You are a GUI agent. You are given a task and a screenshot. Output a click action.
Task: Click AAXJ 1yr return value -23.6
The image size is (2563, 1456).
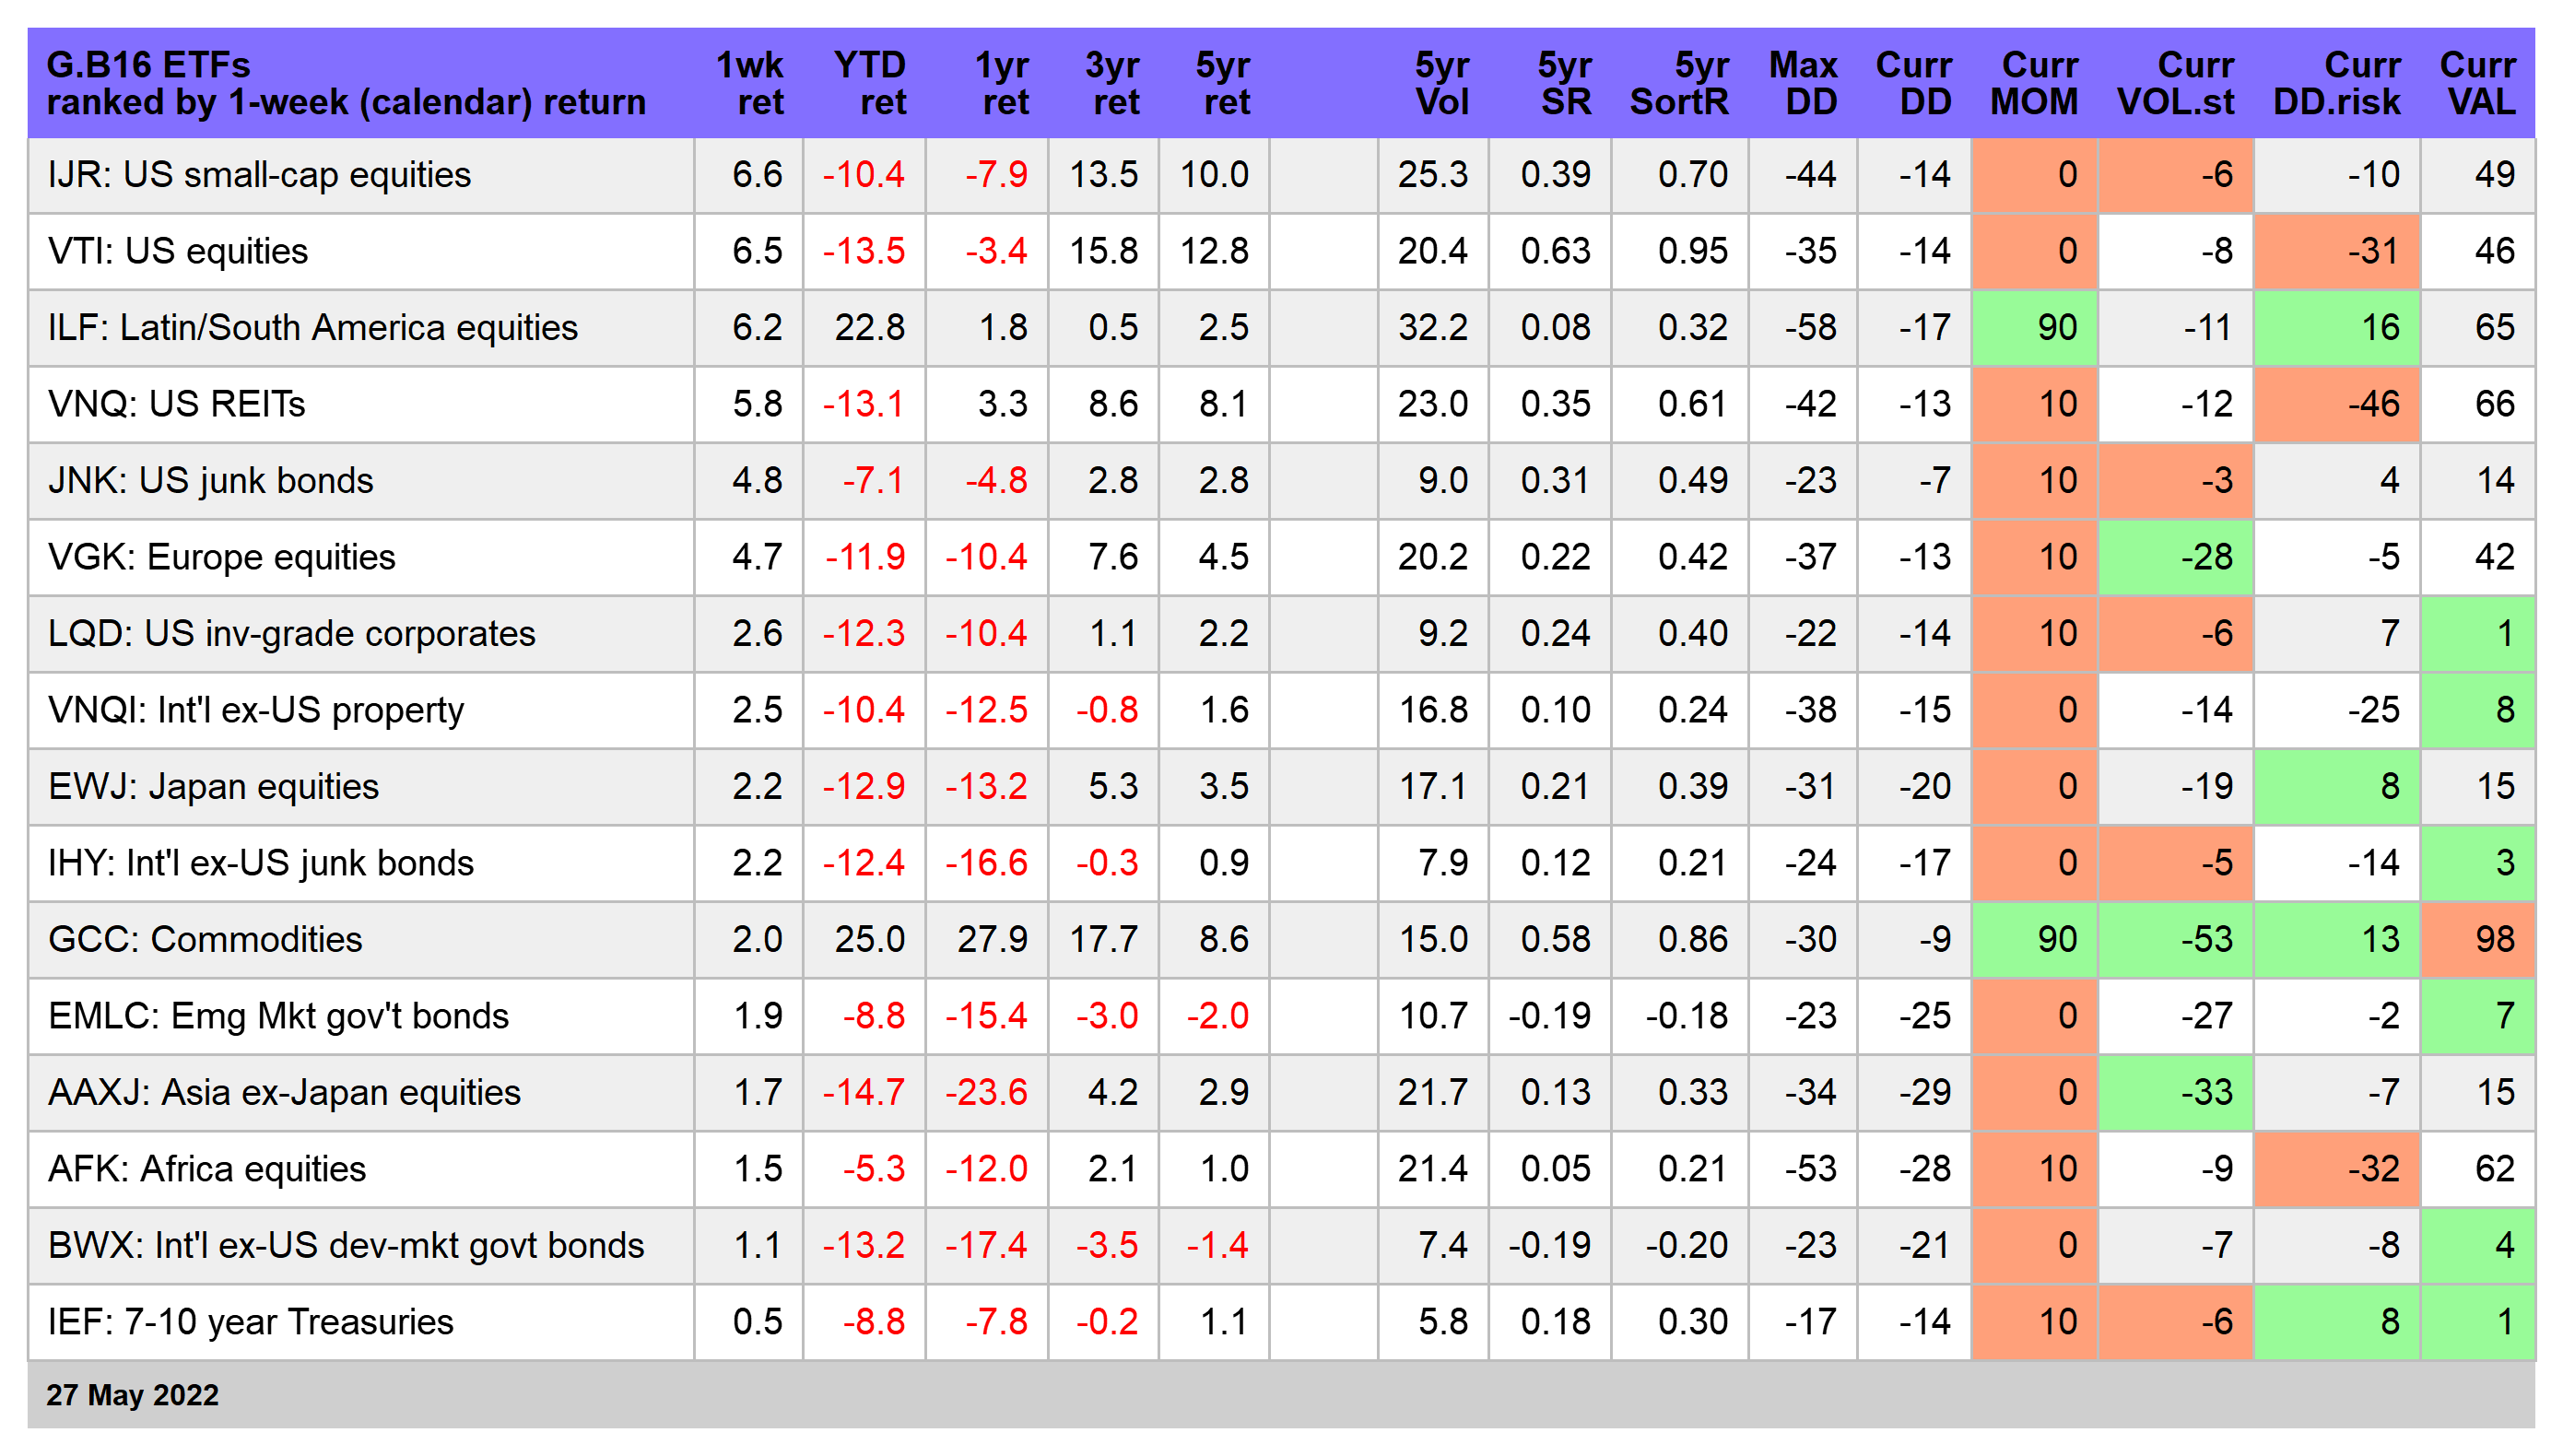pos(986,1093)
